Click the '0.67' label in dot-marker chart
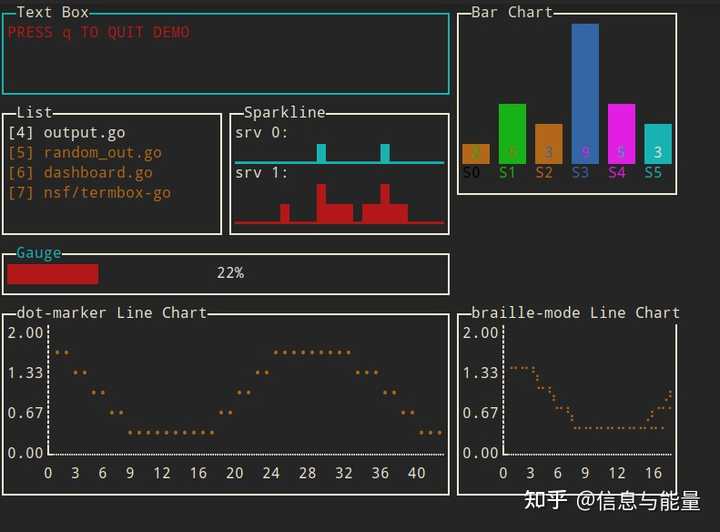Image resolution: width=720 pixels, height=532 pixels. (x=25, y=413)
